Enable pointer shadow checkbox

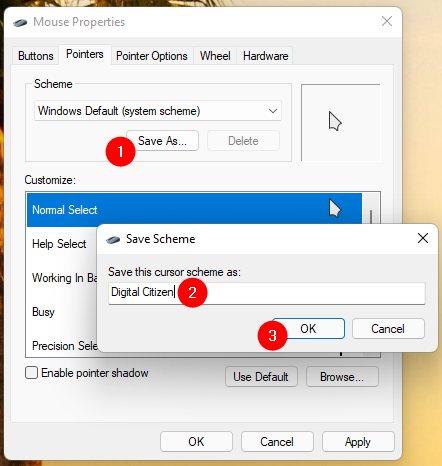pyautogui.click(x=31, y=373)
